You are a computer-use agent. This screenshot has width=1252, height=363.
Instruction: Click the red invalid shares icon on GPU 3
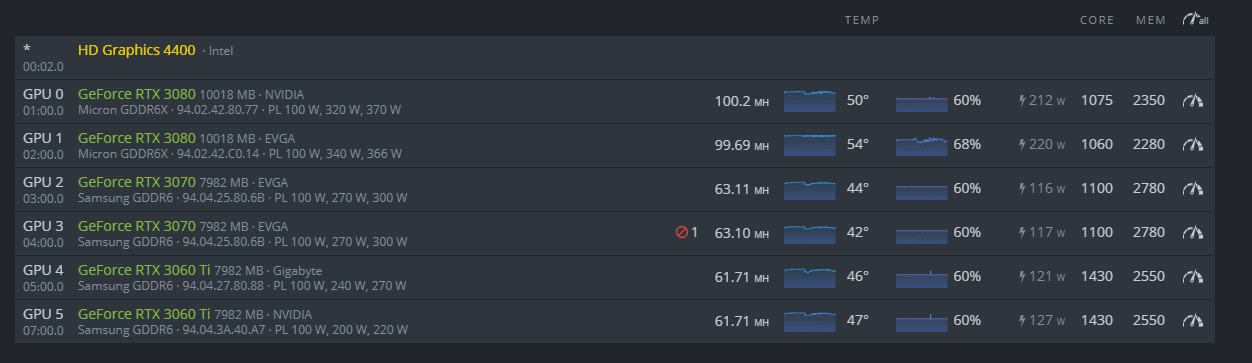[682, 233]
